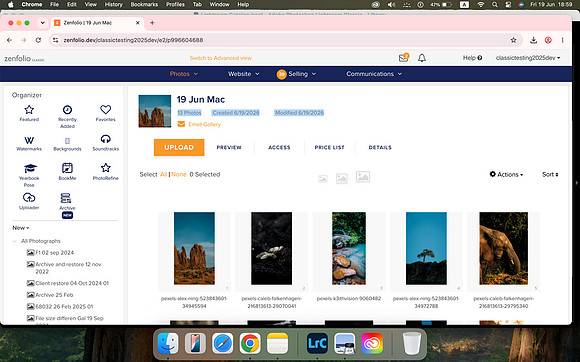Open the New dropdown in Organizer
The width and height of the screenshot is (580, 362).
pos(21,228)
